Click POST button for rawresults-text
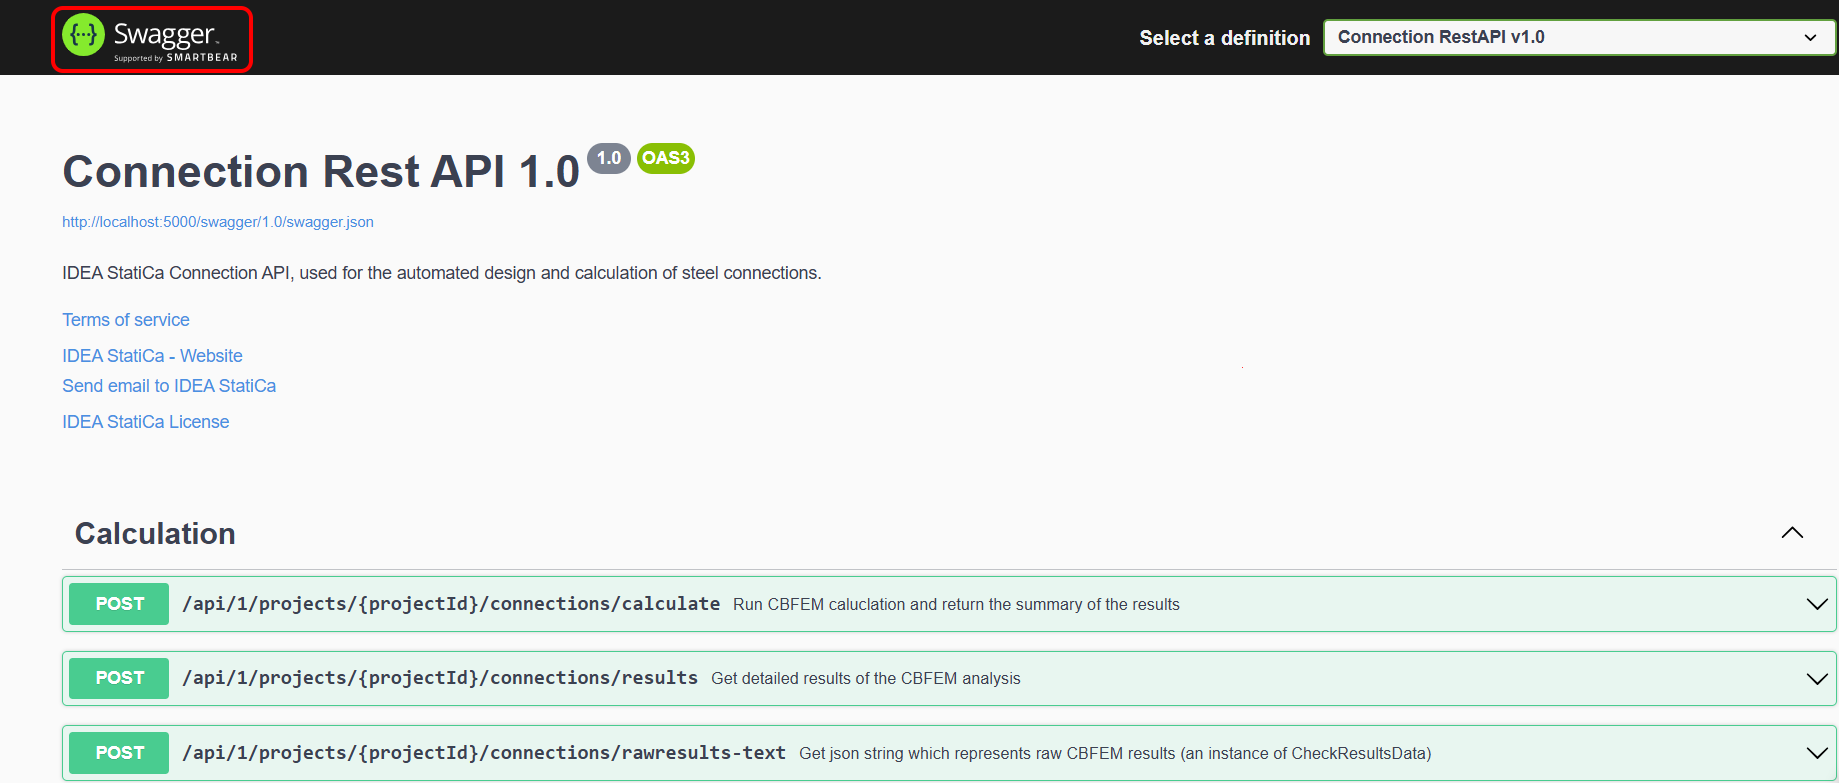Viewport: 1839px width, 783px height. coord(120,753)
